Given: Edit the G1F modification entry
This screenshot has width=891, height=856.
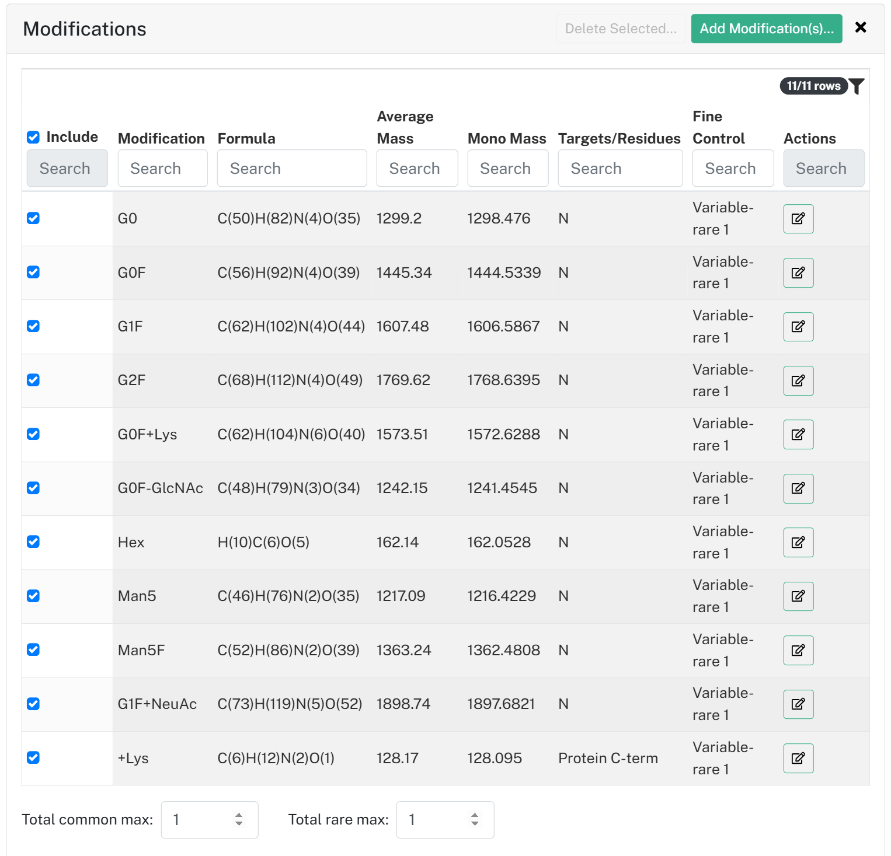Looking at the screenshot, I should [x=798, y=327].
